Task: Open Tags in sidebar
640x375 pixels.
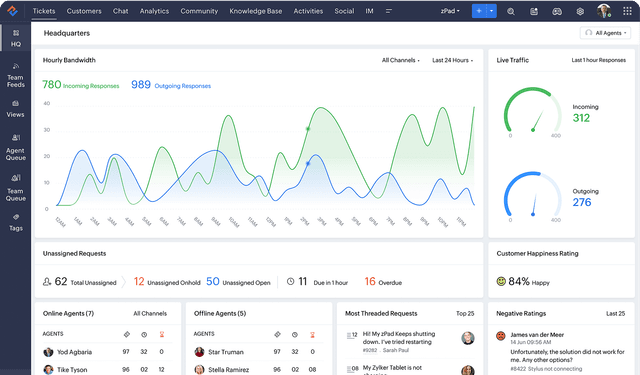Action: point(16,223)
